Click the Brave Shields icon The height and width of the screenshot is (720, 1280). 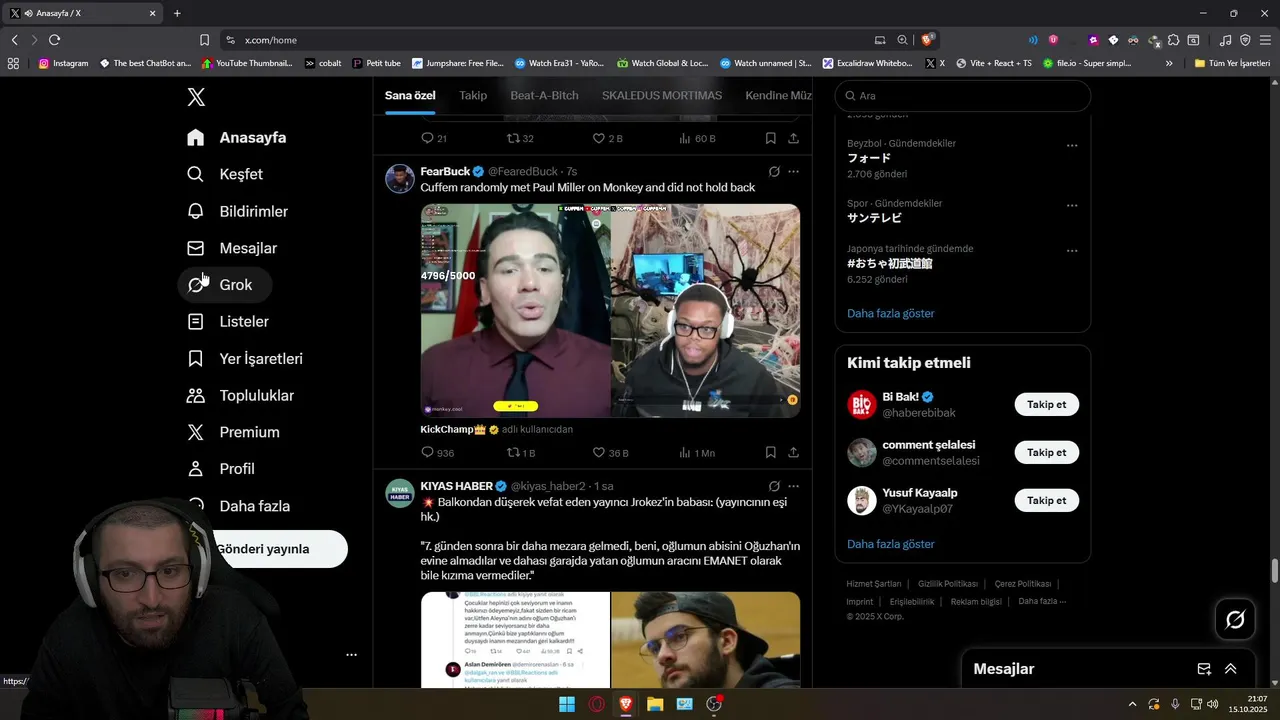pos(928,40)
